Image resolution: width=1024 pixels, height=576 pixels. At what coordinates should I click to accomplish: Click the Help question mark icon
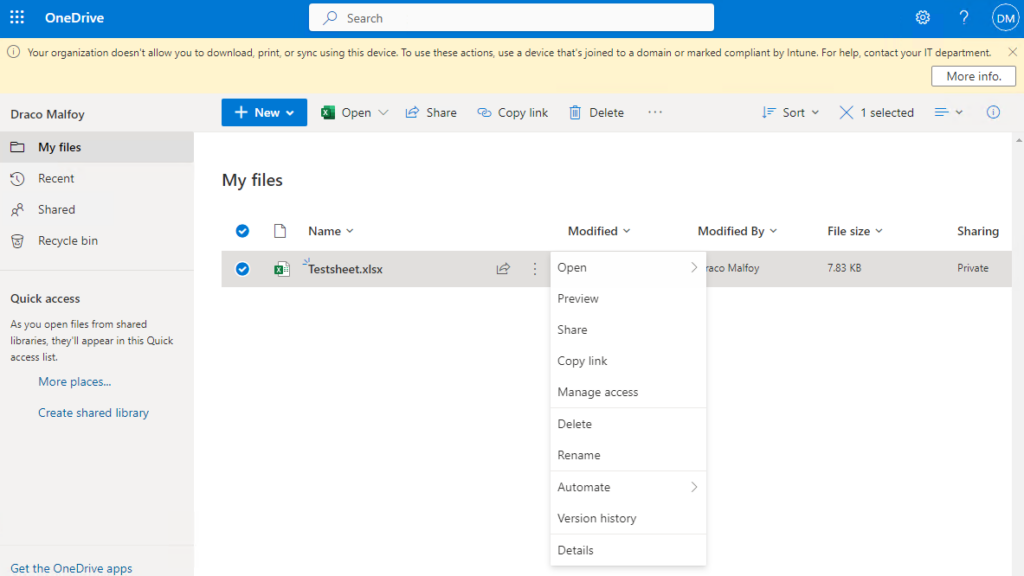(x=963, y=17)
